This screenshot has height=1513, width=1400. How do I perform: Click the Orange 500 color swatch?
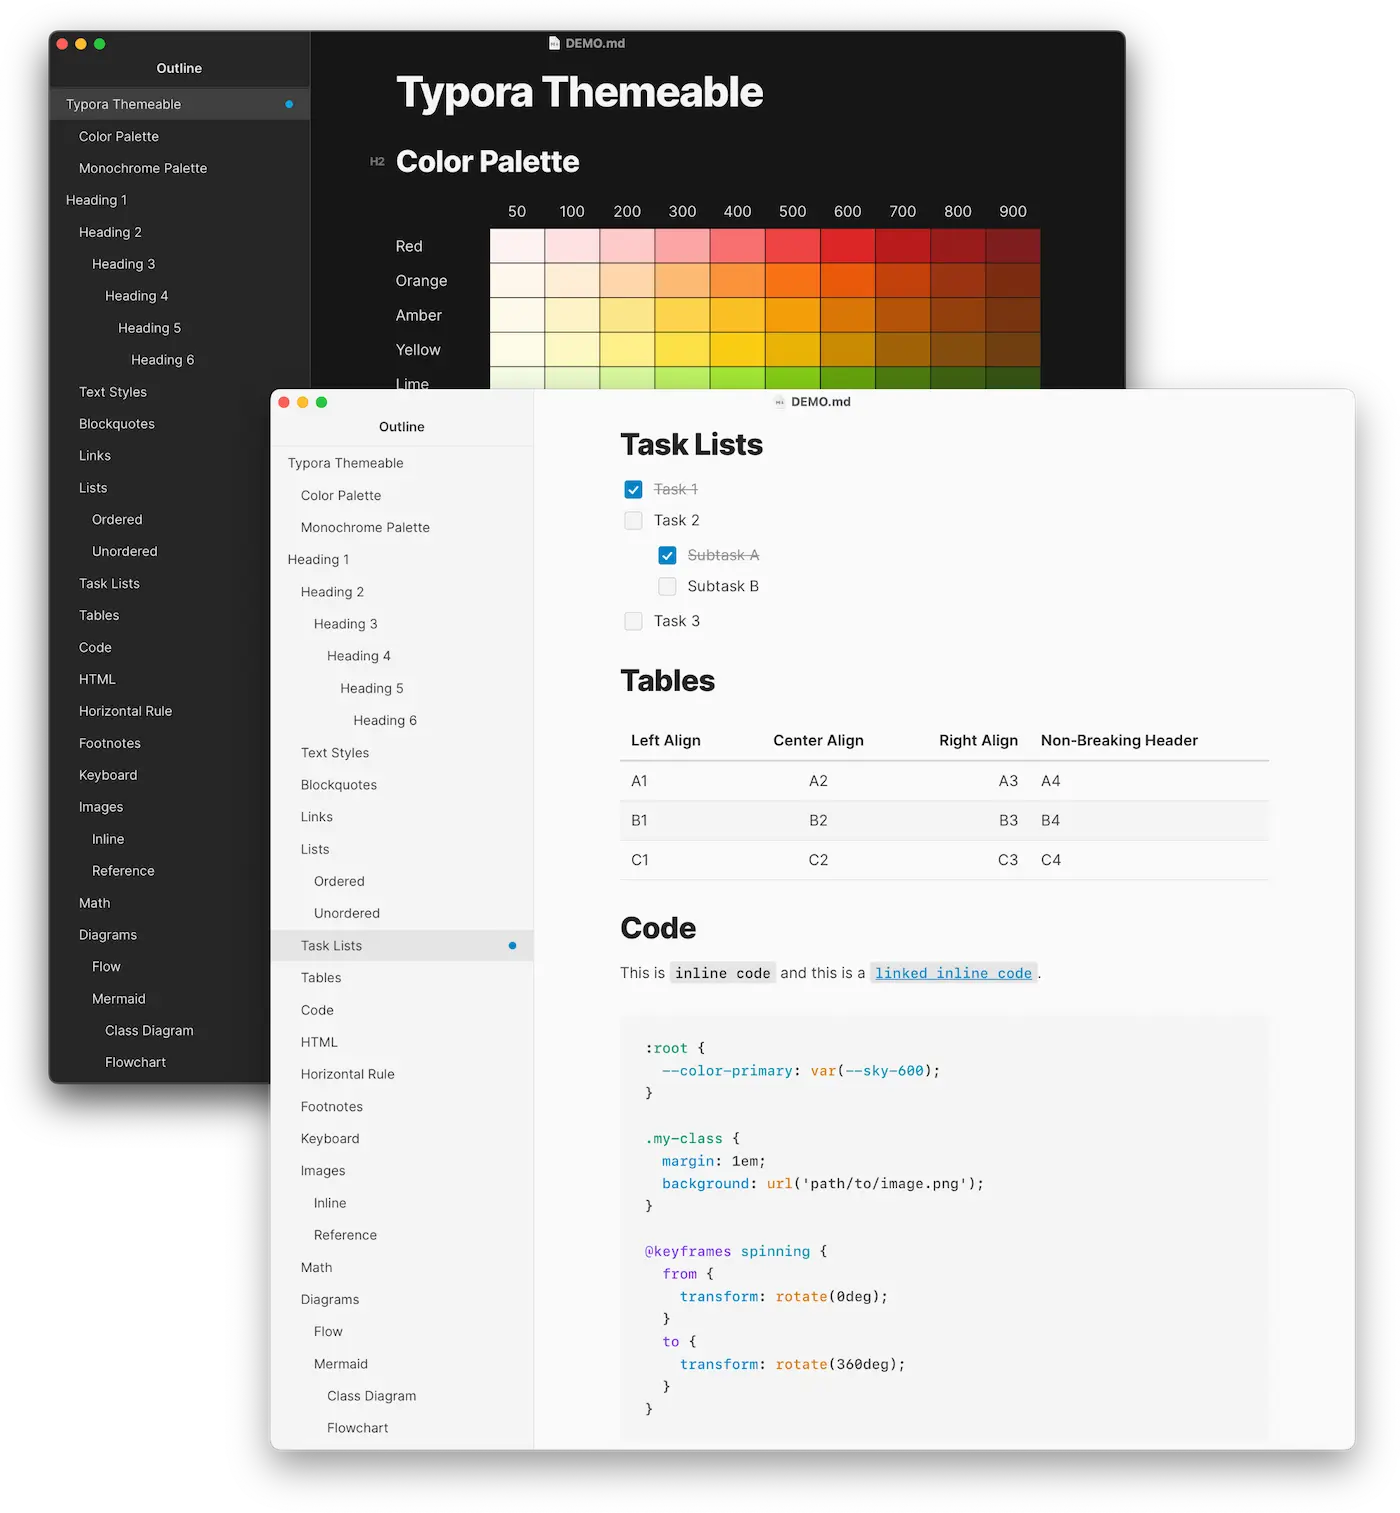pyautogui.click(x=793, y=280)
